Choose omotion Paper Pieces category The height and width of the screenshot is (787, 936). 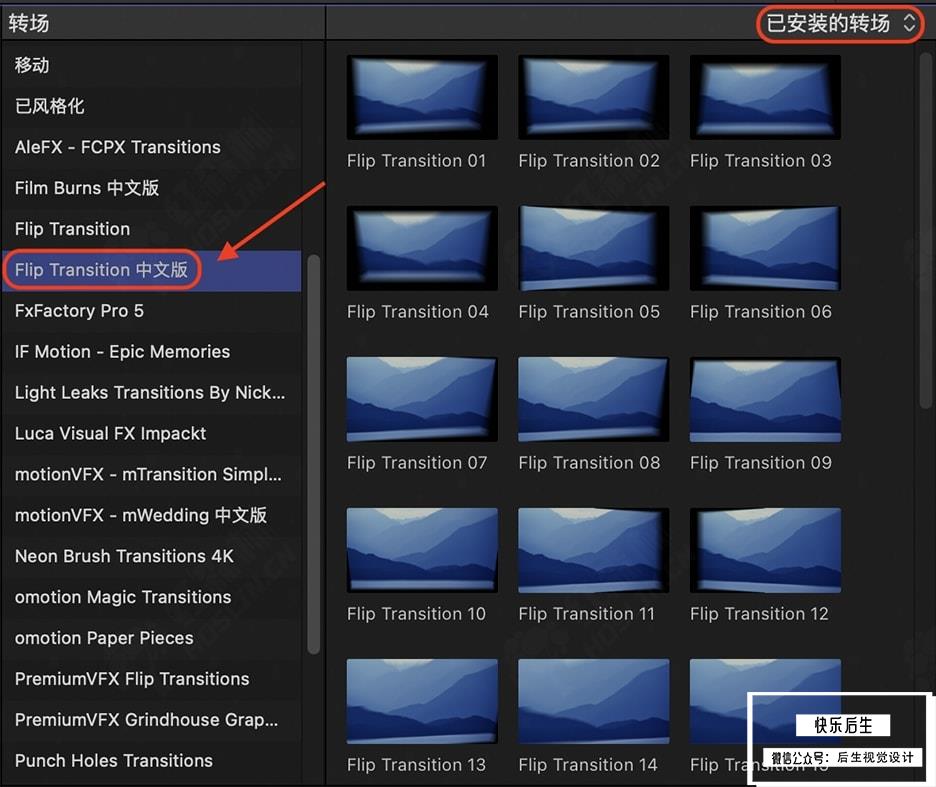point(152,638)
